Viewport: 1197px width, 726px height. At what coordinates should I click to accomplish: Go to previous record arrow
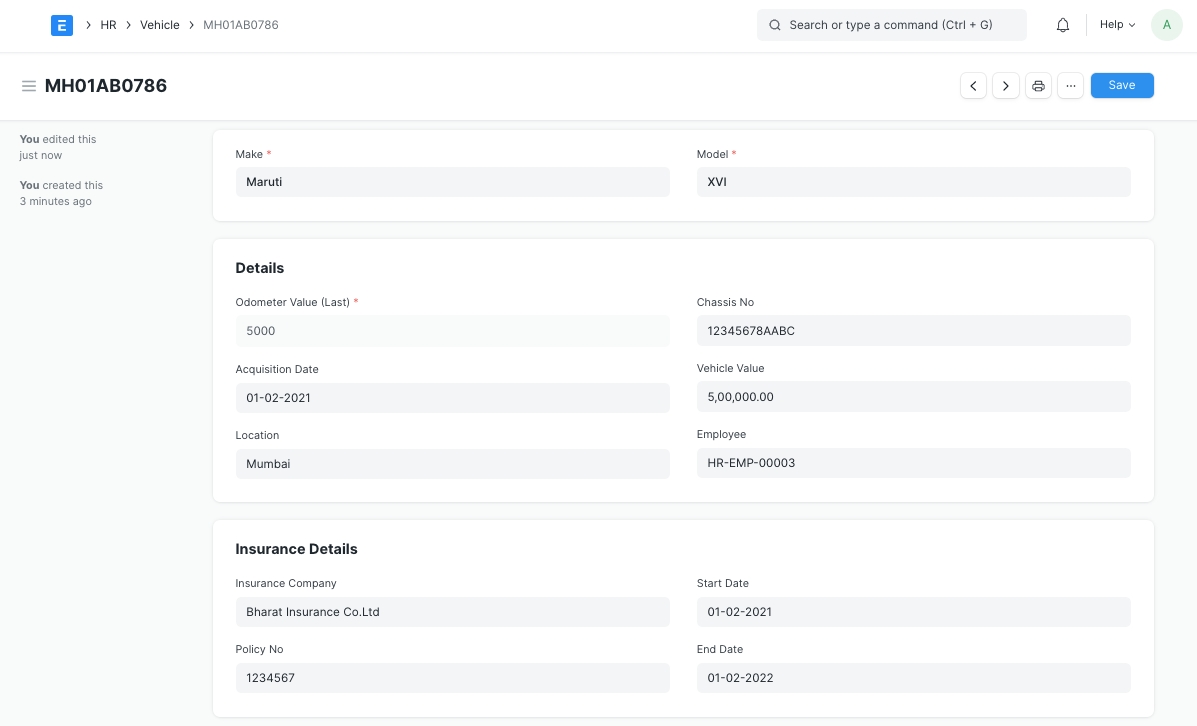[x=973, y=86]
